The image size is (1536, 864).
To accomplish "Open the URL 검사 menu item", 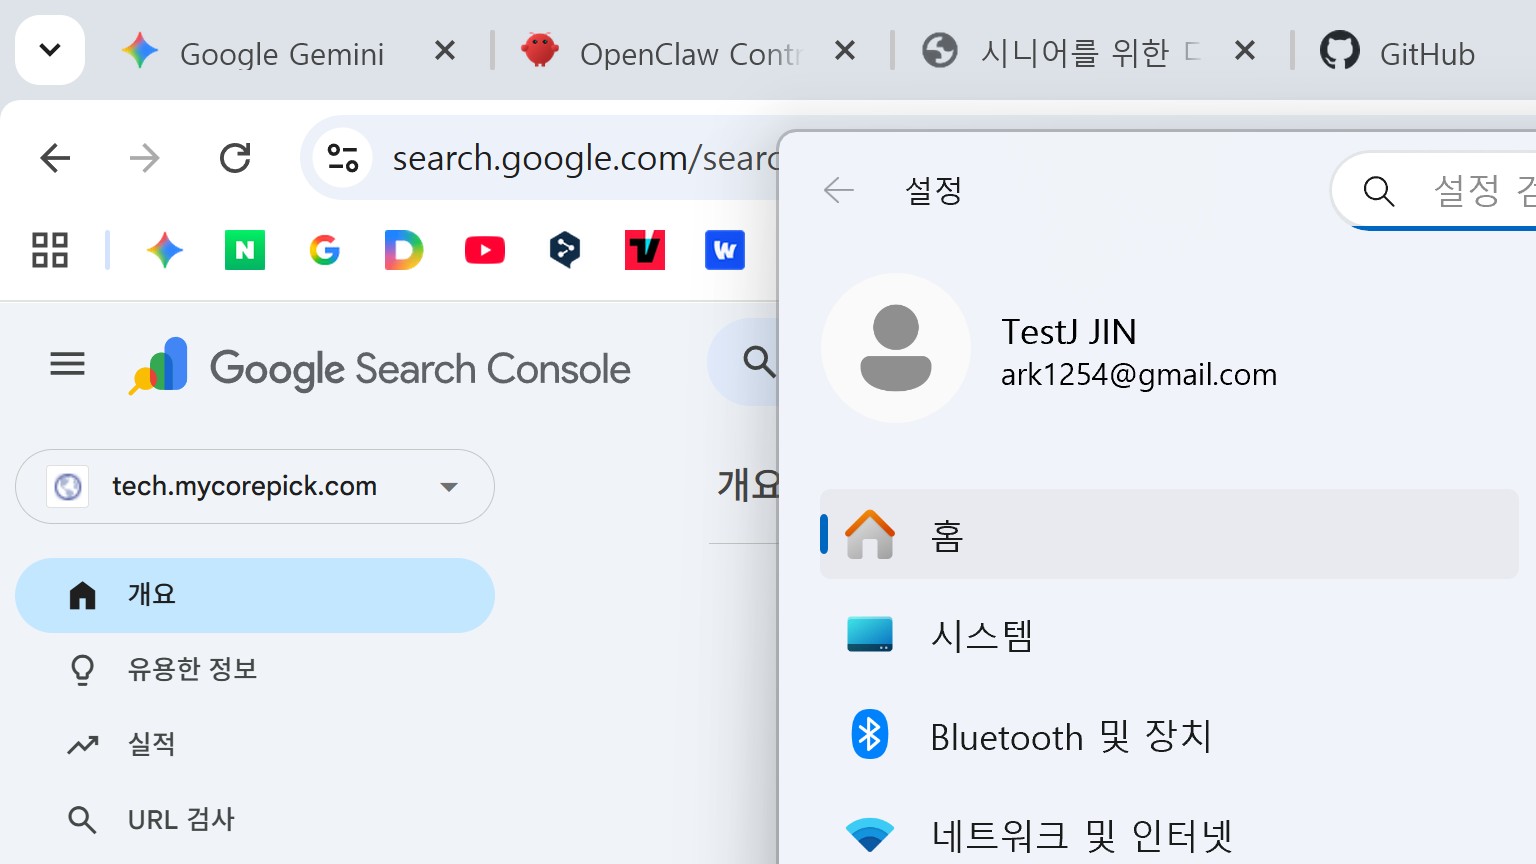I will click(180, 820).
